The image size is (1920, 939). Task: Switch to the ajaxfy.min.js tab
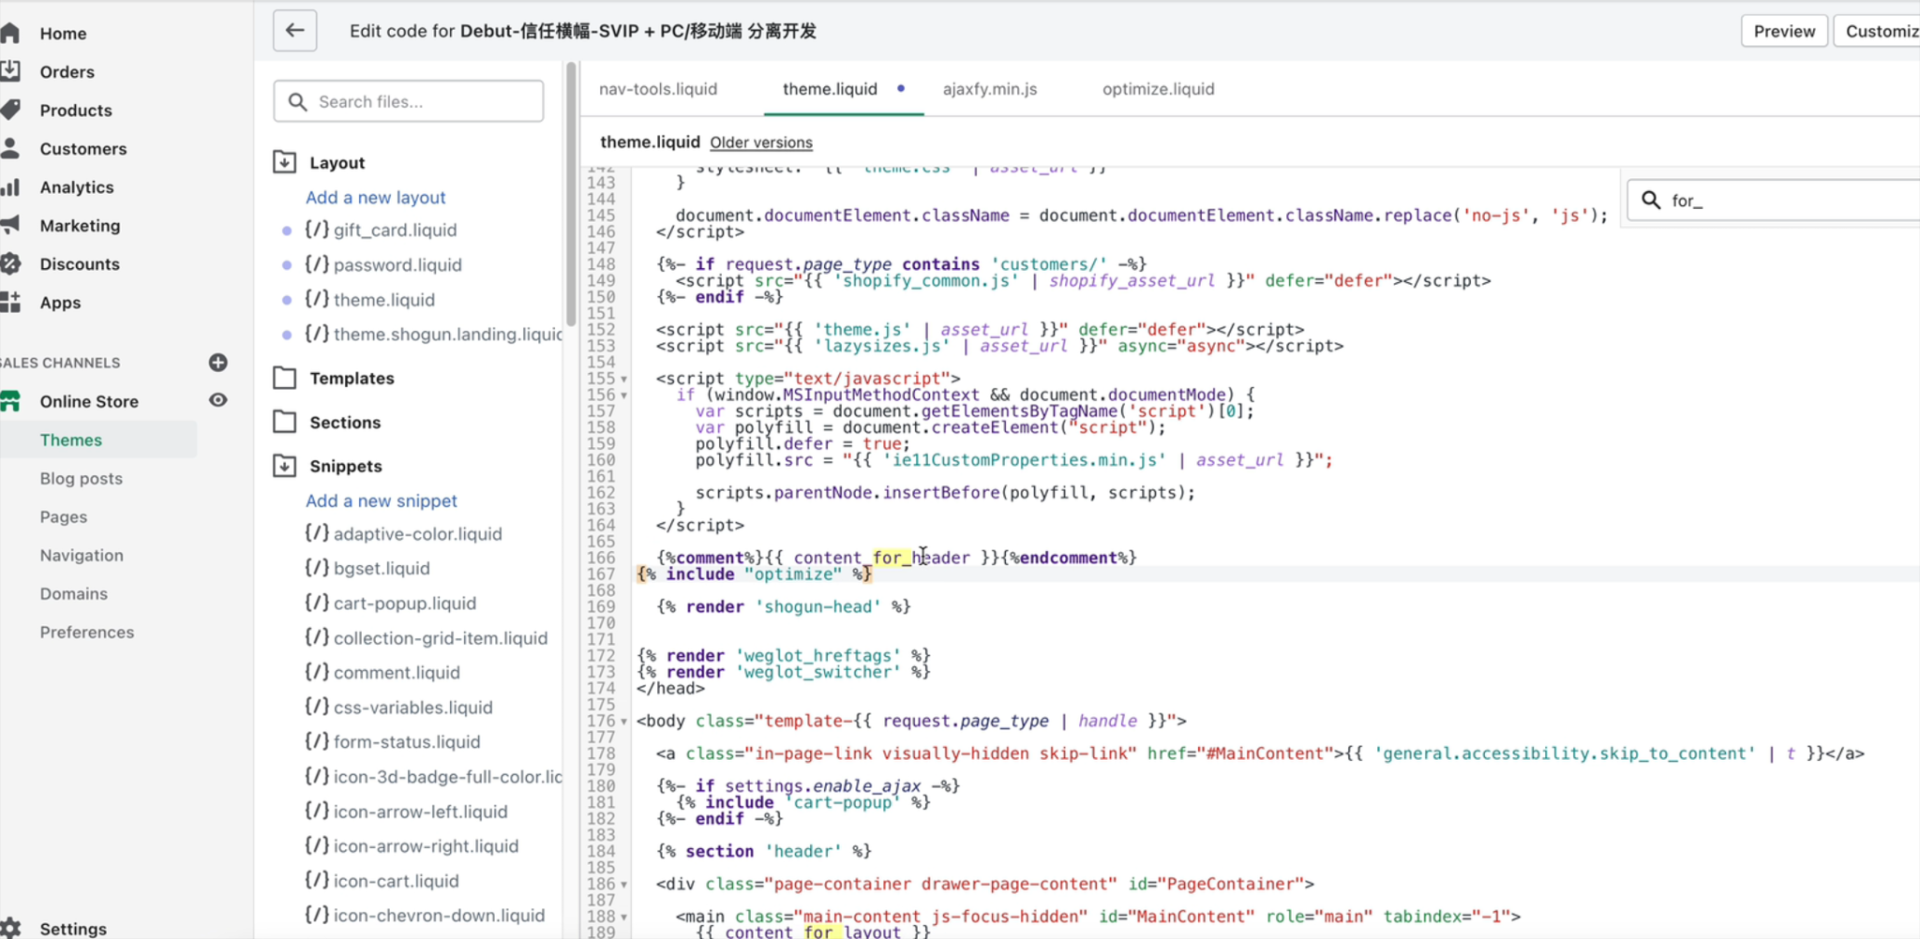click(990, 89)
